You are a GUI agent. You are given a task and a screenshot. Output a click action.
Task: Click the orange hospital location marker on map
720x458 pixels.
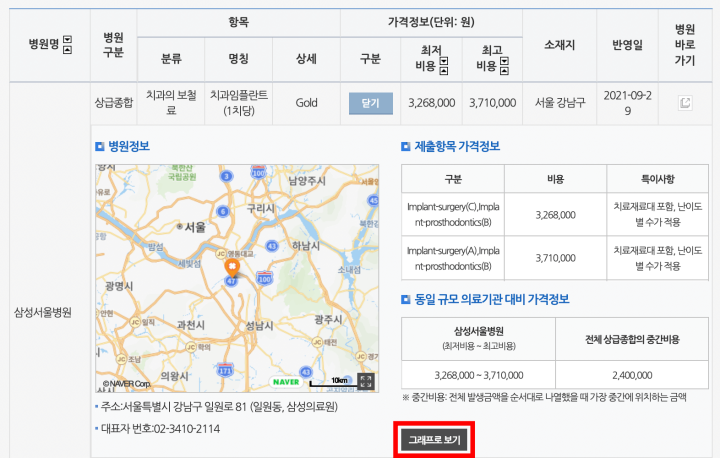[x=232, y=267]
